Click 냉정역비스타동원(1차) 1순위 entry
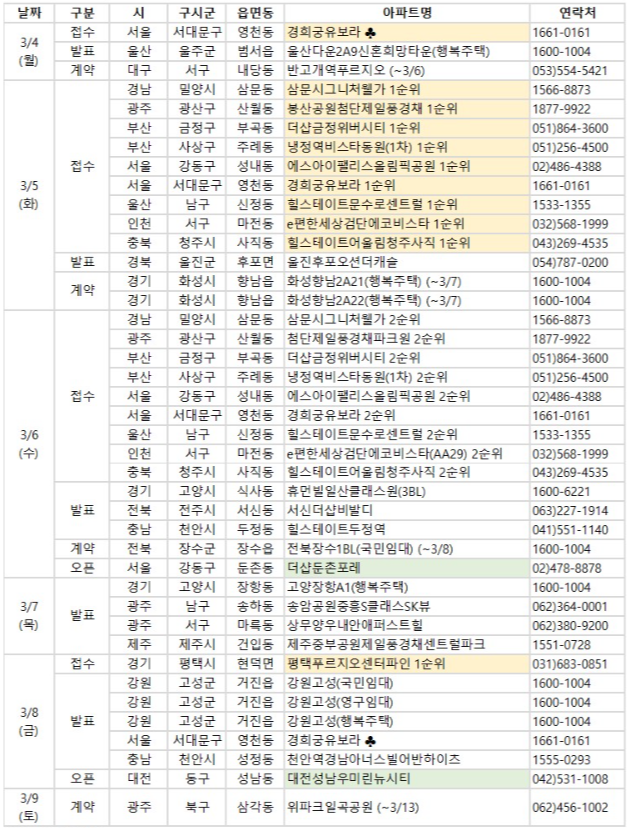Viewport: 628px width, 828px height. tap(367, 147)
